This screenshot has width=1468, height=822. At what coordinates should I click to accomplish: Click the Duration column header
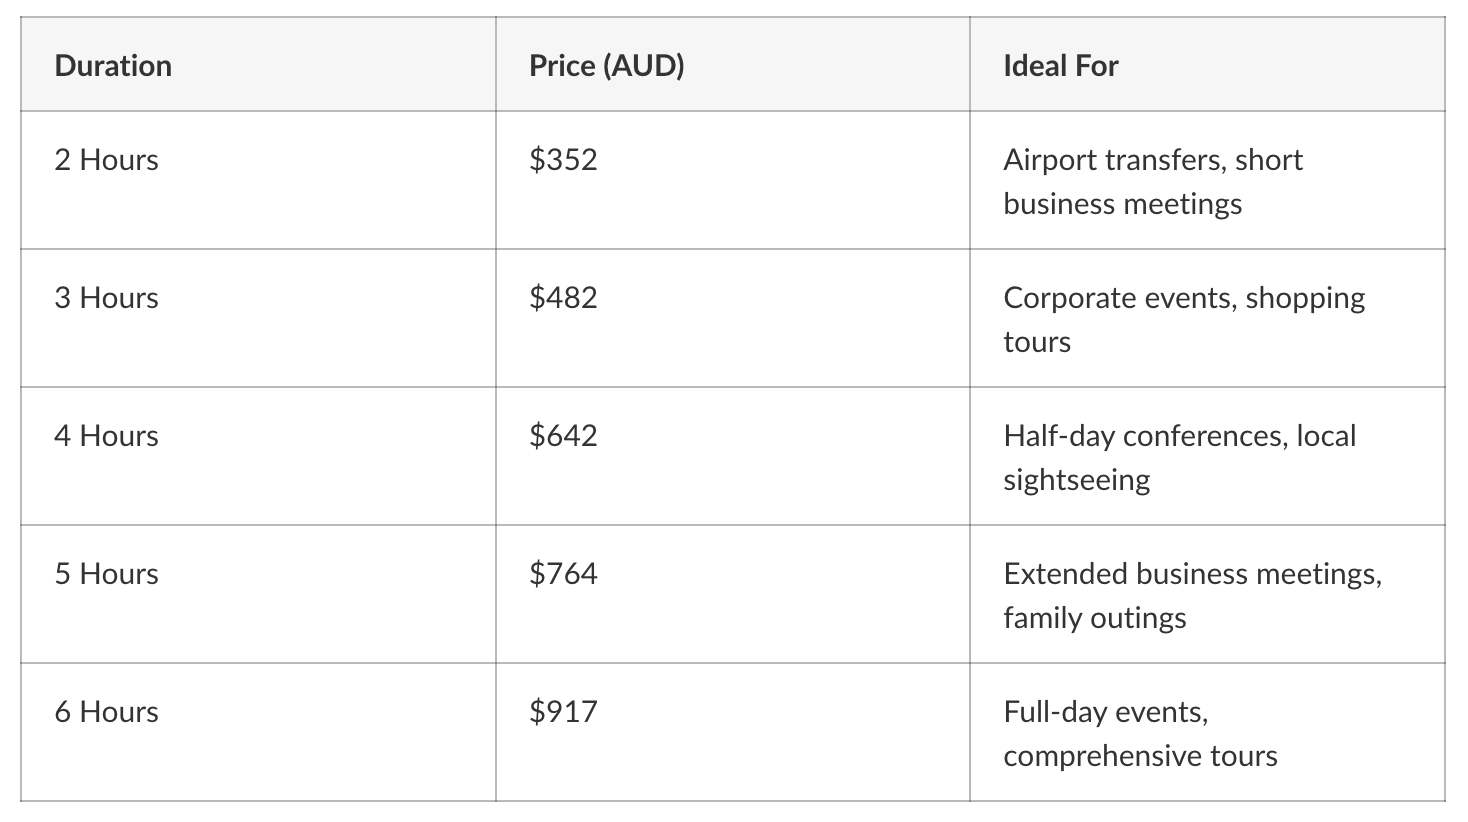tap(258, 65)
